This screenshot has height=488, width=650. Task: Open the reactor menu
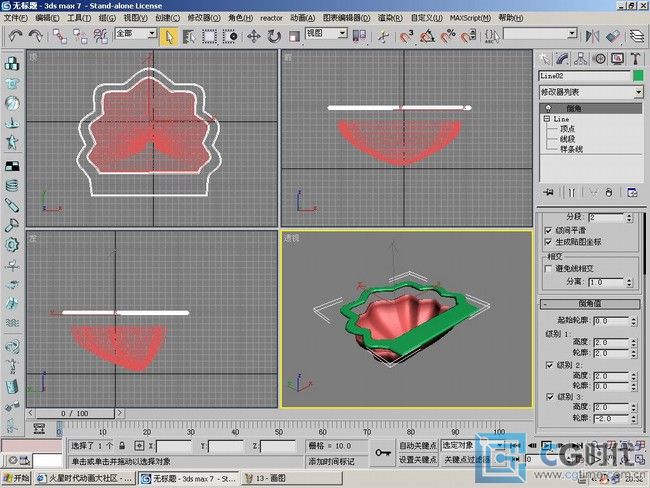pos(271,18)
